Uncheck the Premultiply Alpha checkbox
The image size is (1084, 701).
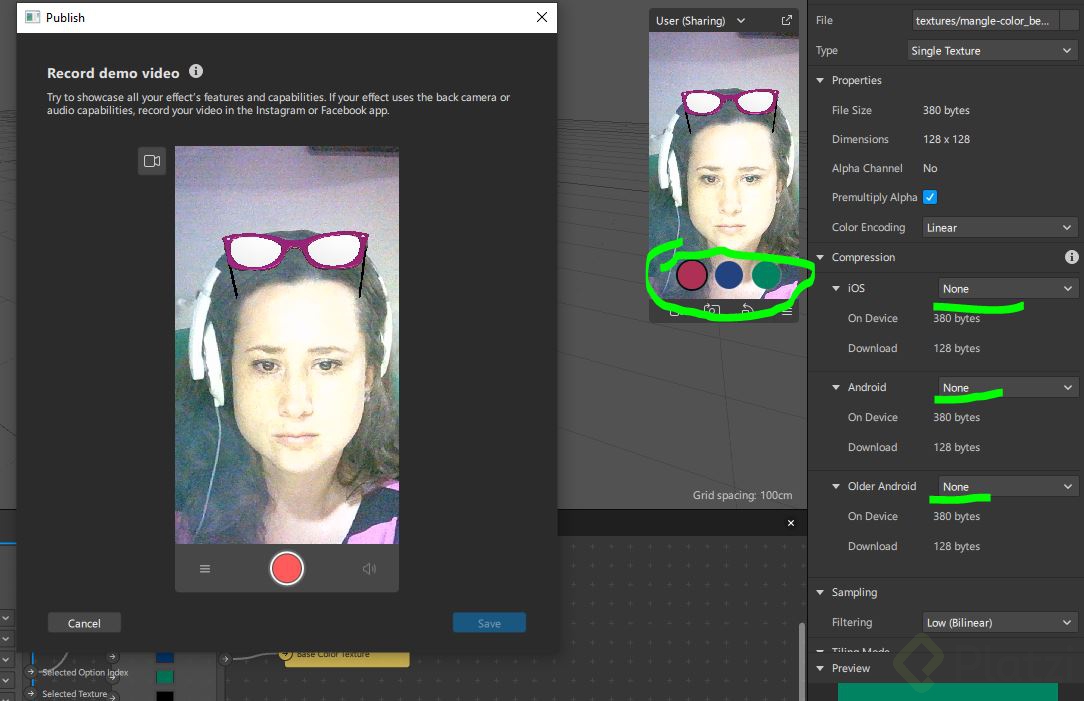coord(931,197)
